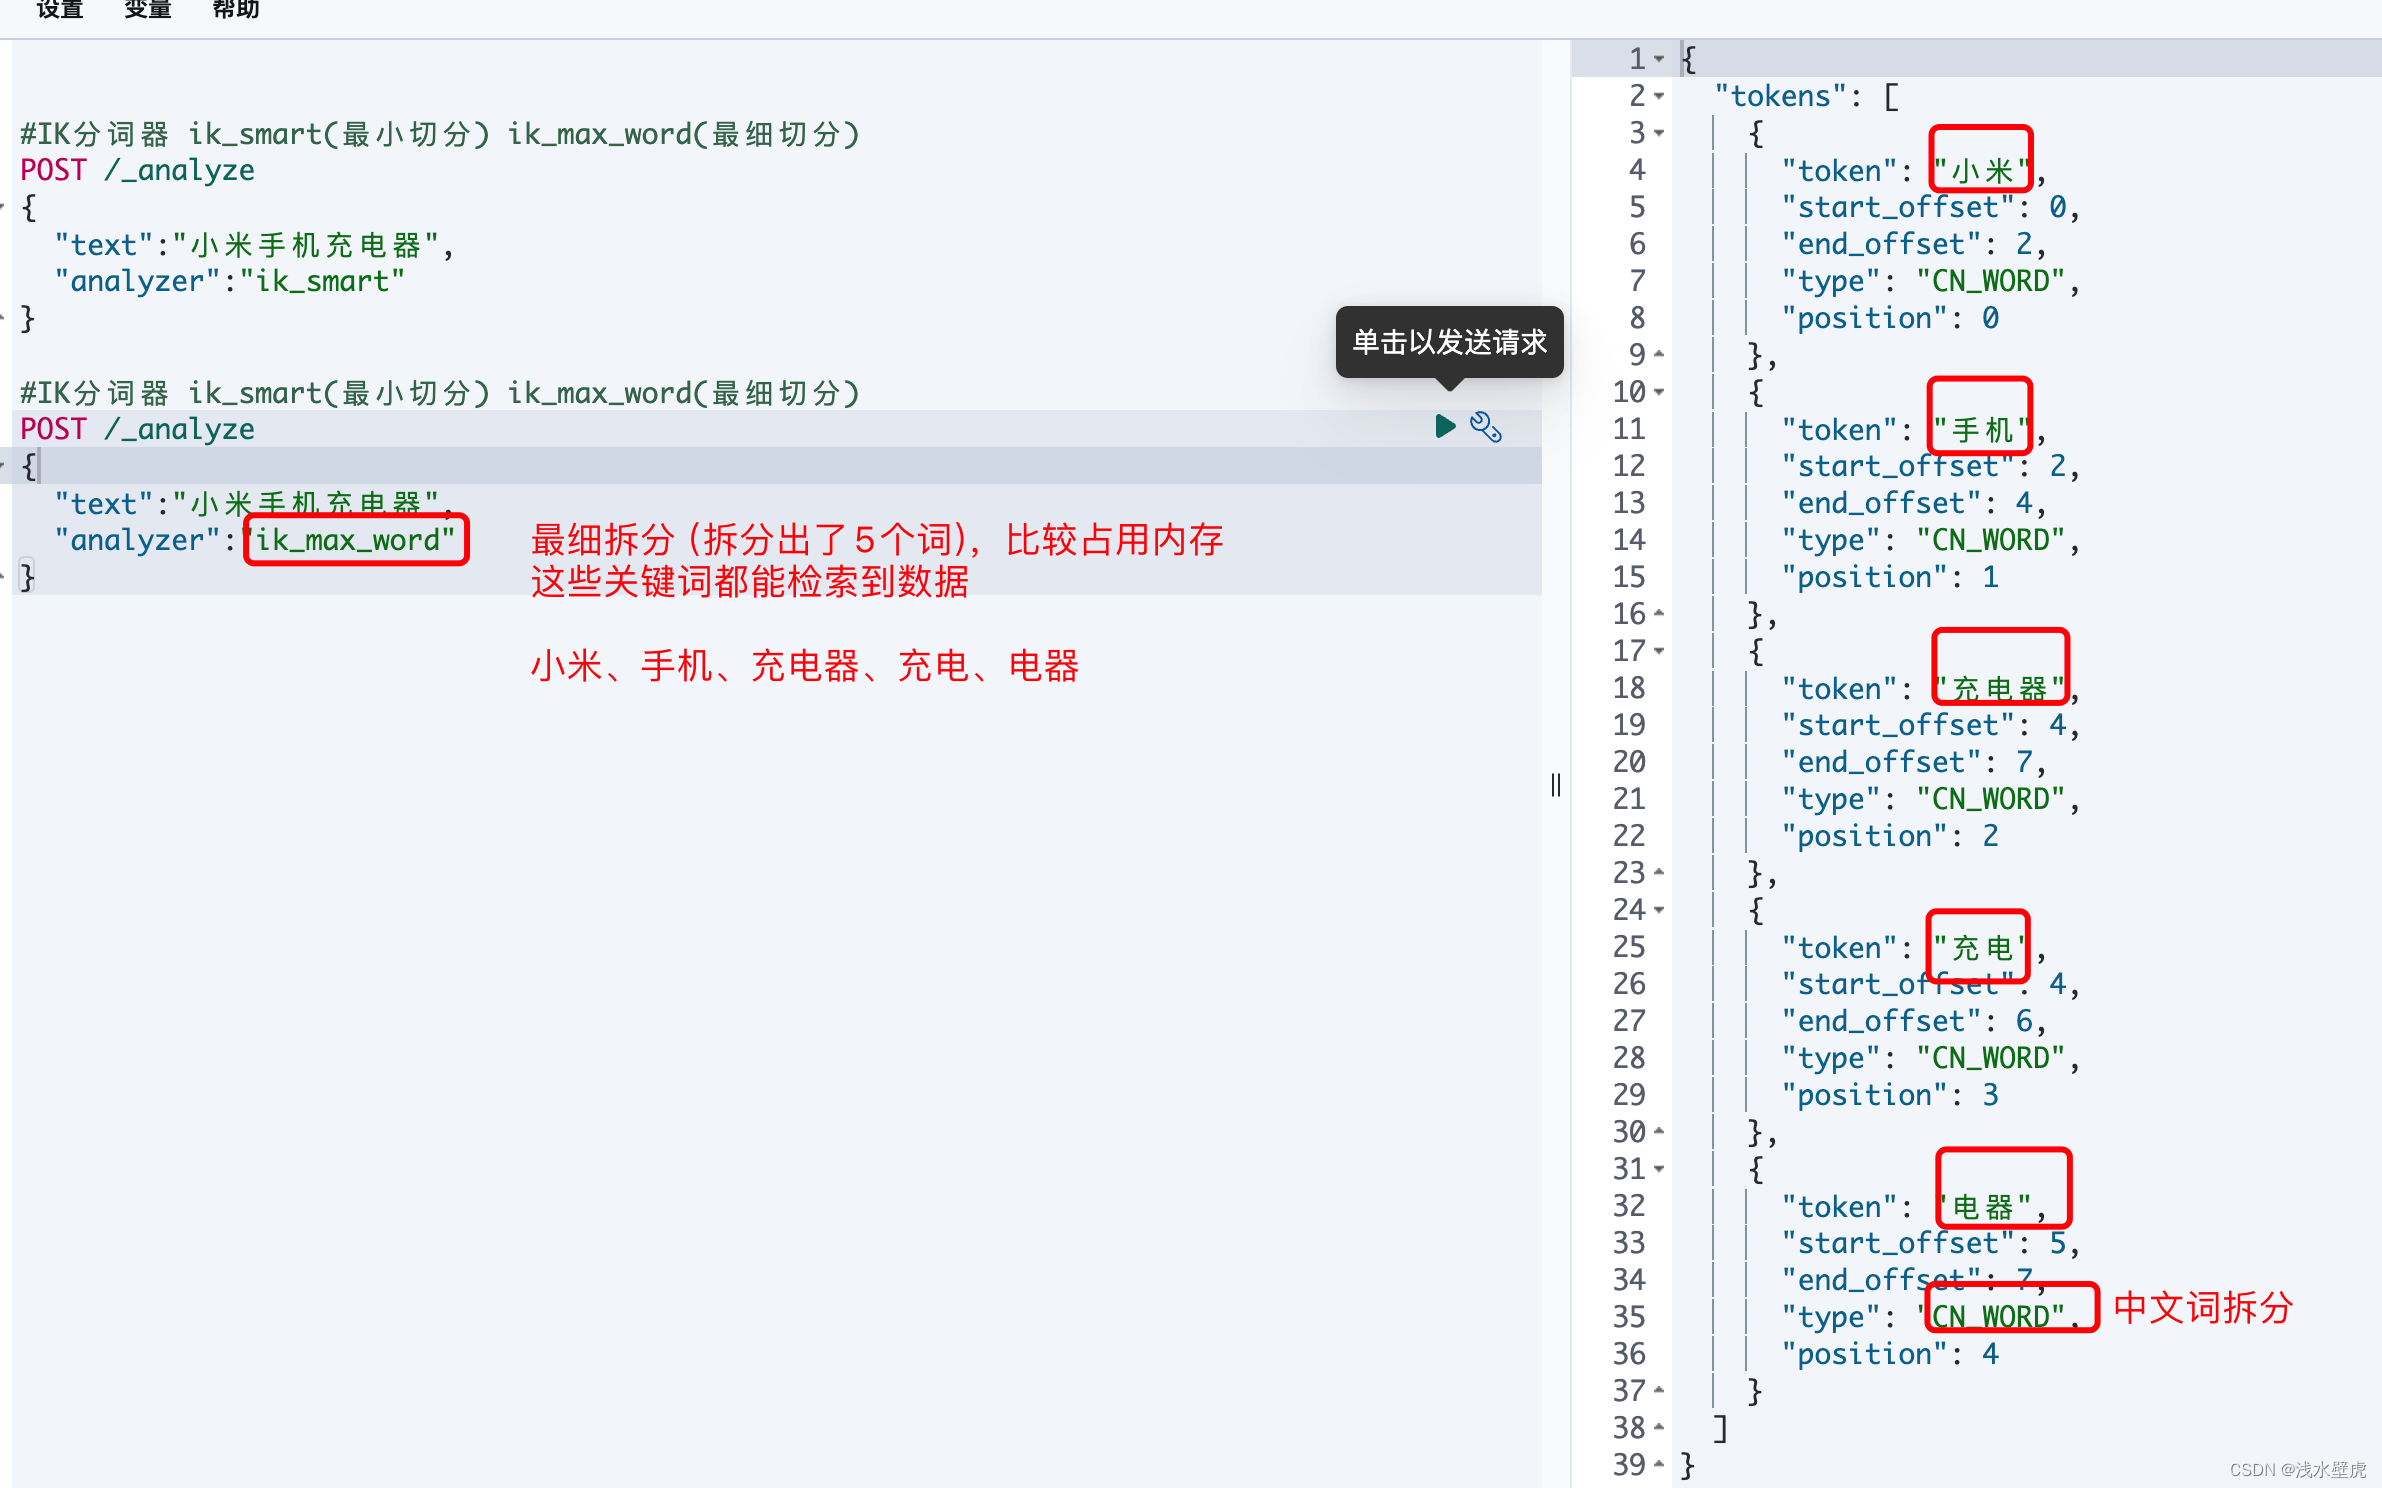Click the fold arrow at line 9
Image resolution: width=2382 pixels, height=1488 pixels.
(1659, 355)
